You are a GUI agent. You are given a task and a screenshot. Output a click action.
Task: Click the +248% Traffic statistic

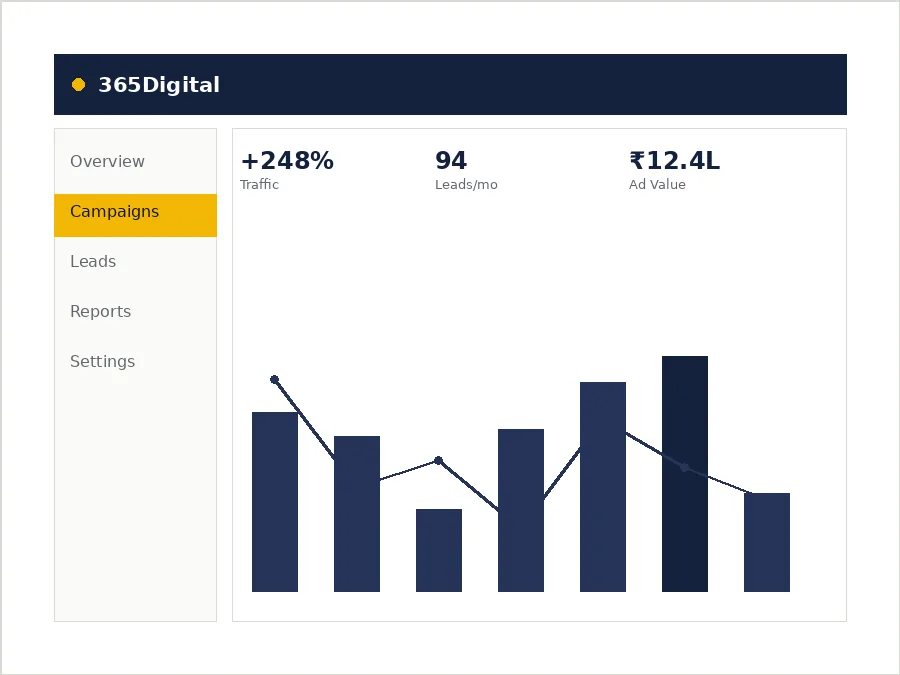coord(287,170)
